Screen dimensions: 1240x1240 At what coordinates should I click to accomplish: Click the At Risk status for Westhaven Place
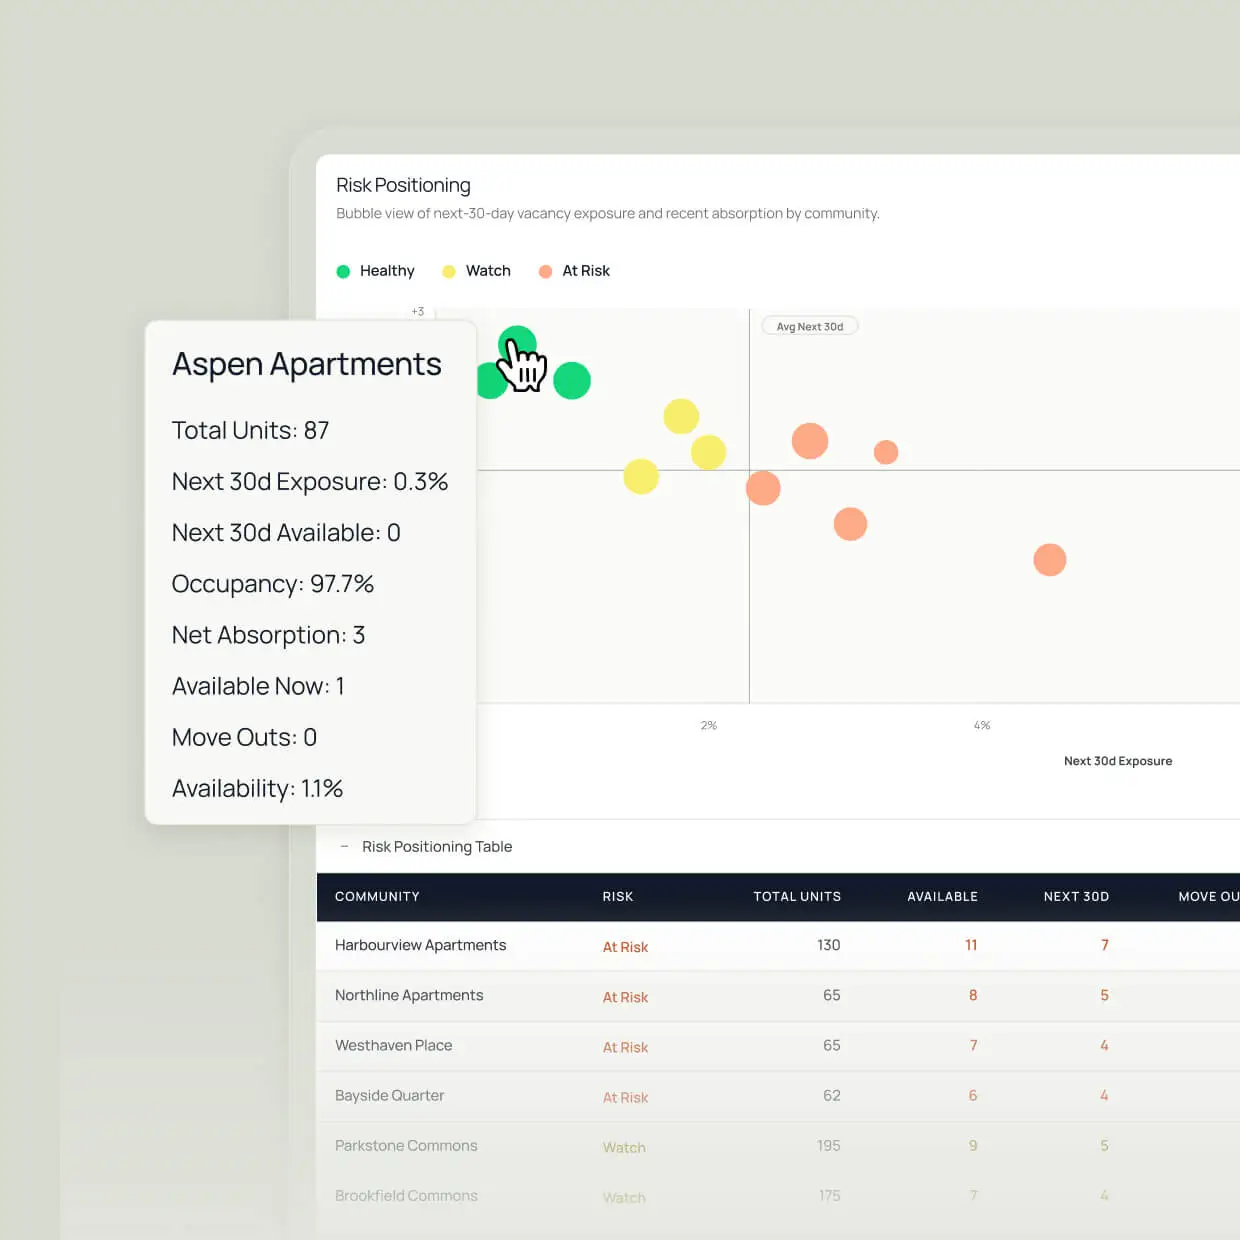[625, 1047]
